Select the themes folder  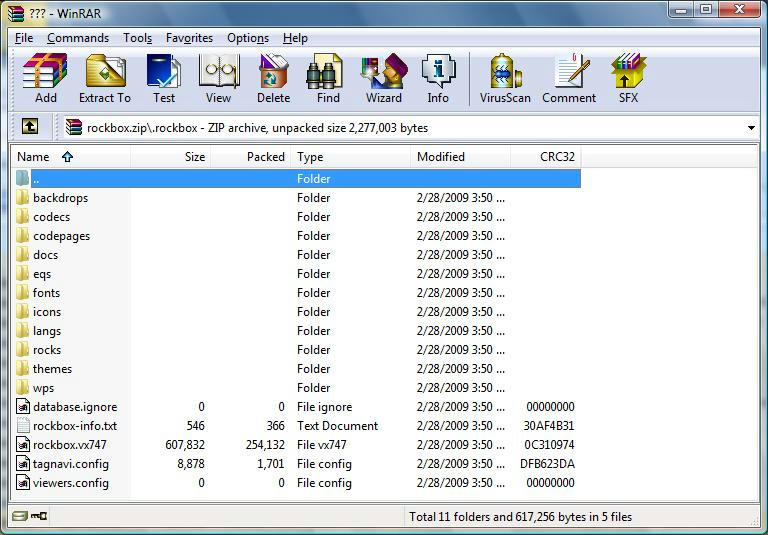[52, 369]
